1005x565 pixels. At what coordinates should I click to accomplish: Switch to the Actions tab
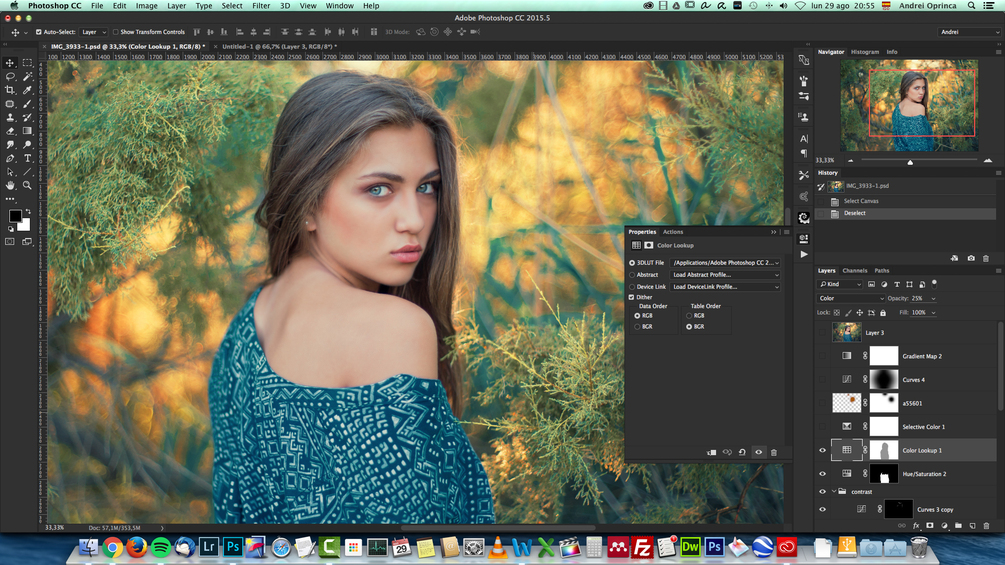tap(673, 232)
